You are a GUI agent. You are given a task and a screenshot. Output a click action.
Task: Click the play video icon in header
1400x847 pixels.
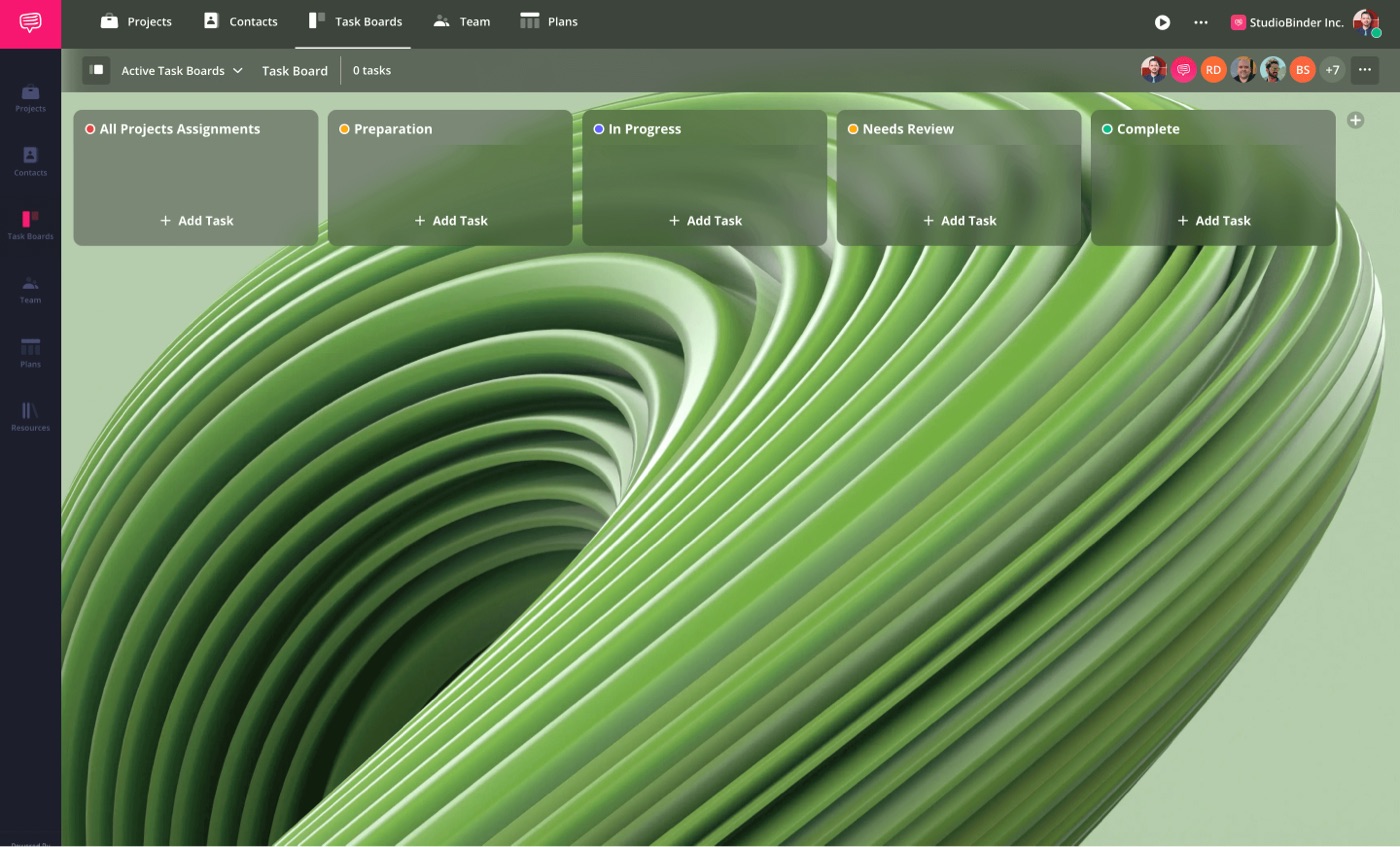click(x=1162, y=22)
